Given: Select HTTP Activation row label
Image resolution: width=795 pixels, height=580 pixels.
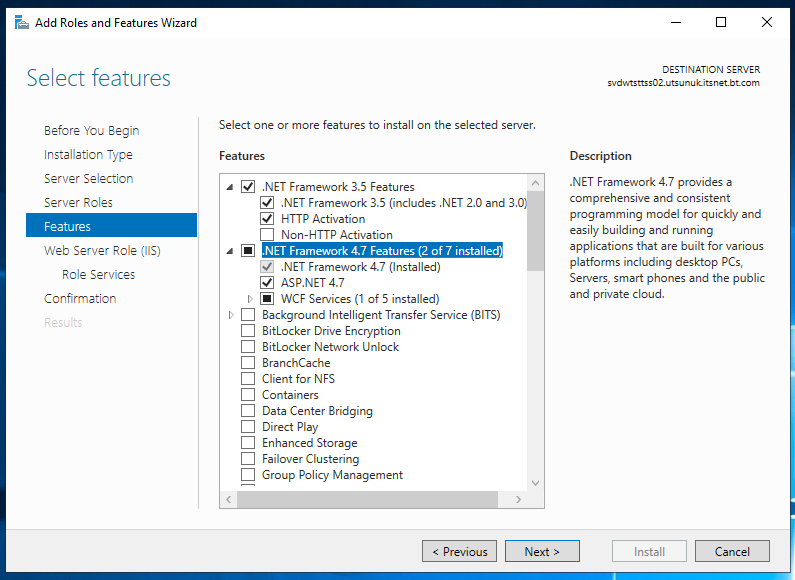Looking at the screenshot, I should (x=323, y=219).
